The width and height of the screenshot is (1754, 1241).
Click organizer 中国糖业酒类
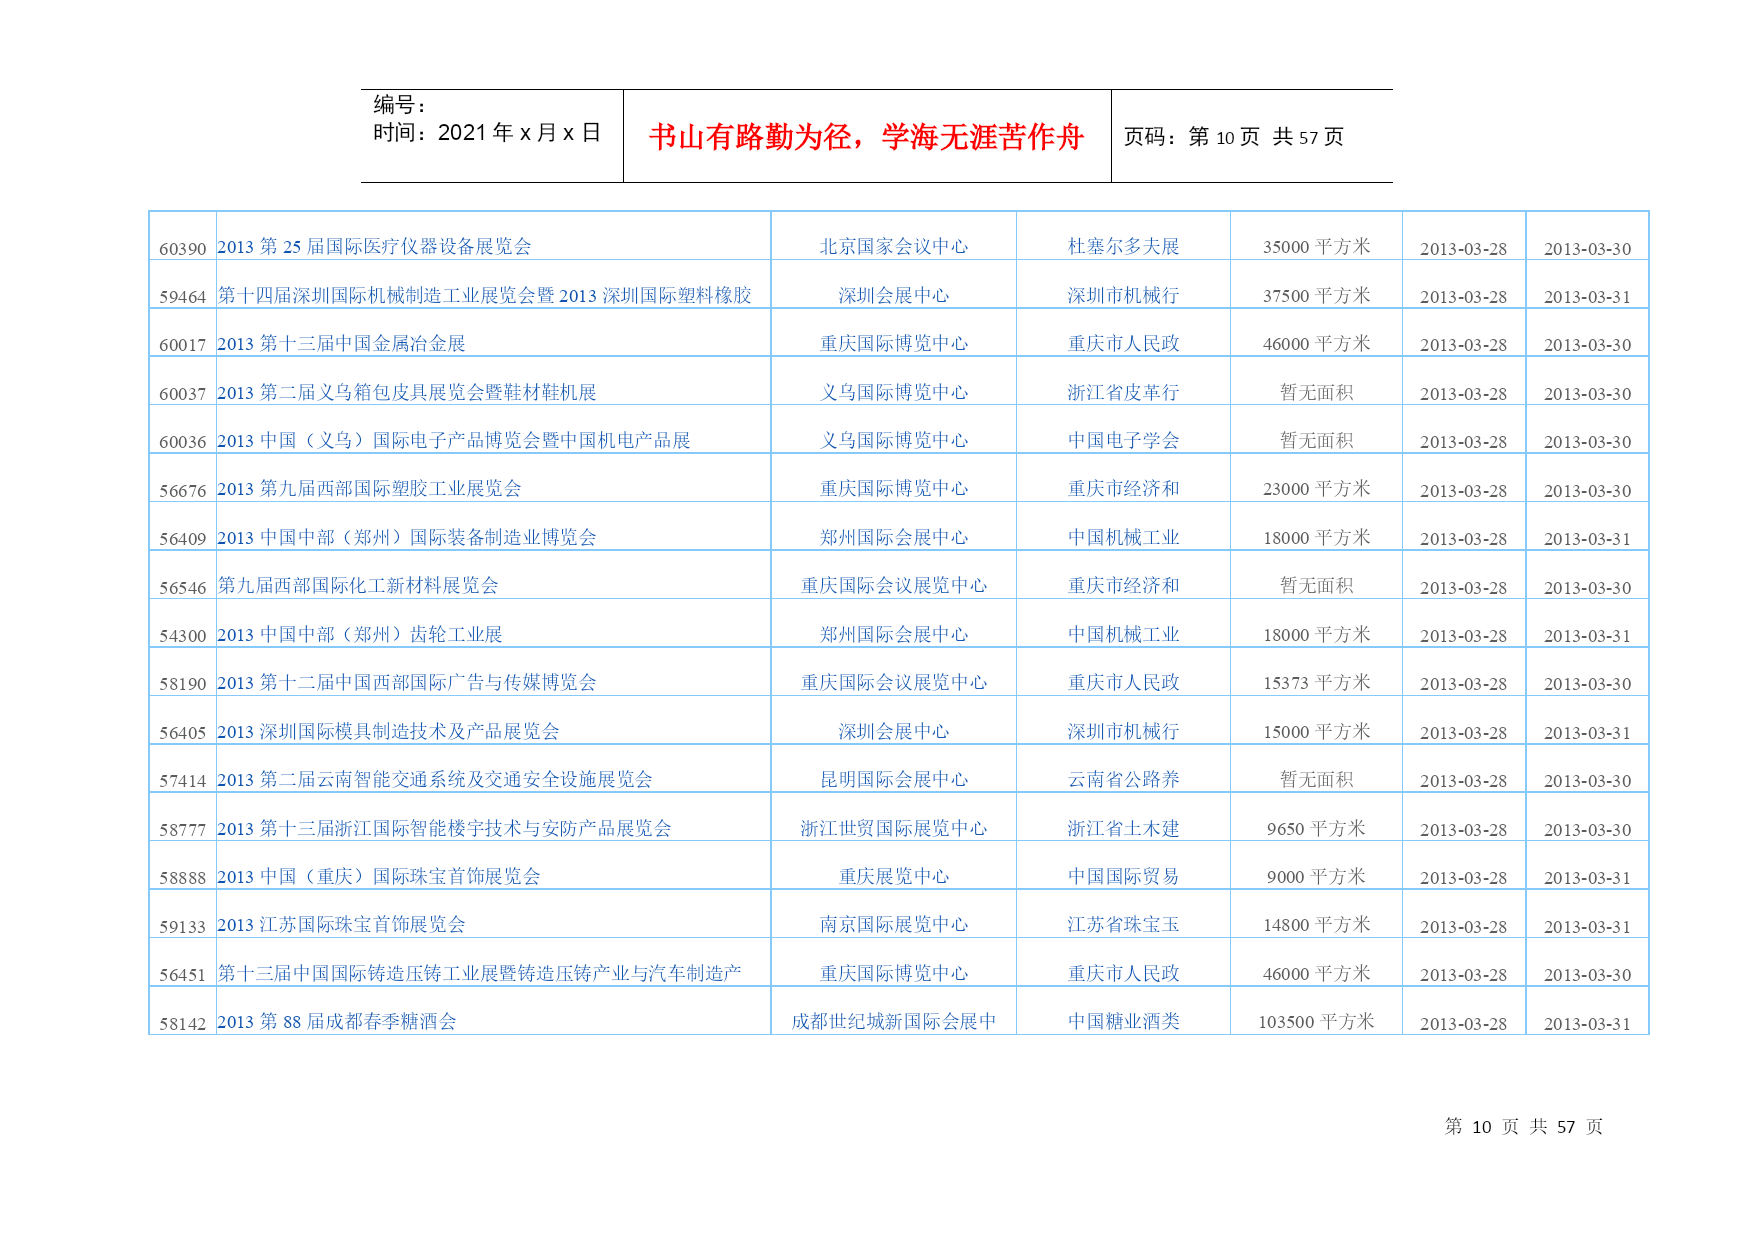pos(1124,1022)
